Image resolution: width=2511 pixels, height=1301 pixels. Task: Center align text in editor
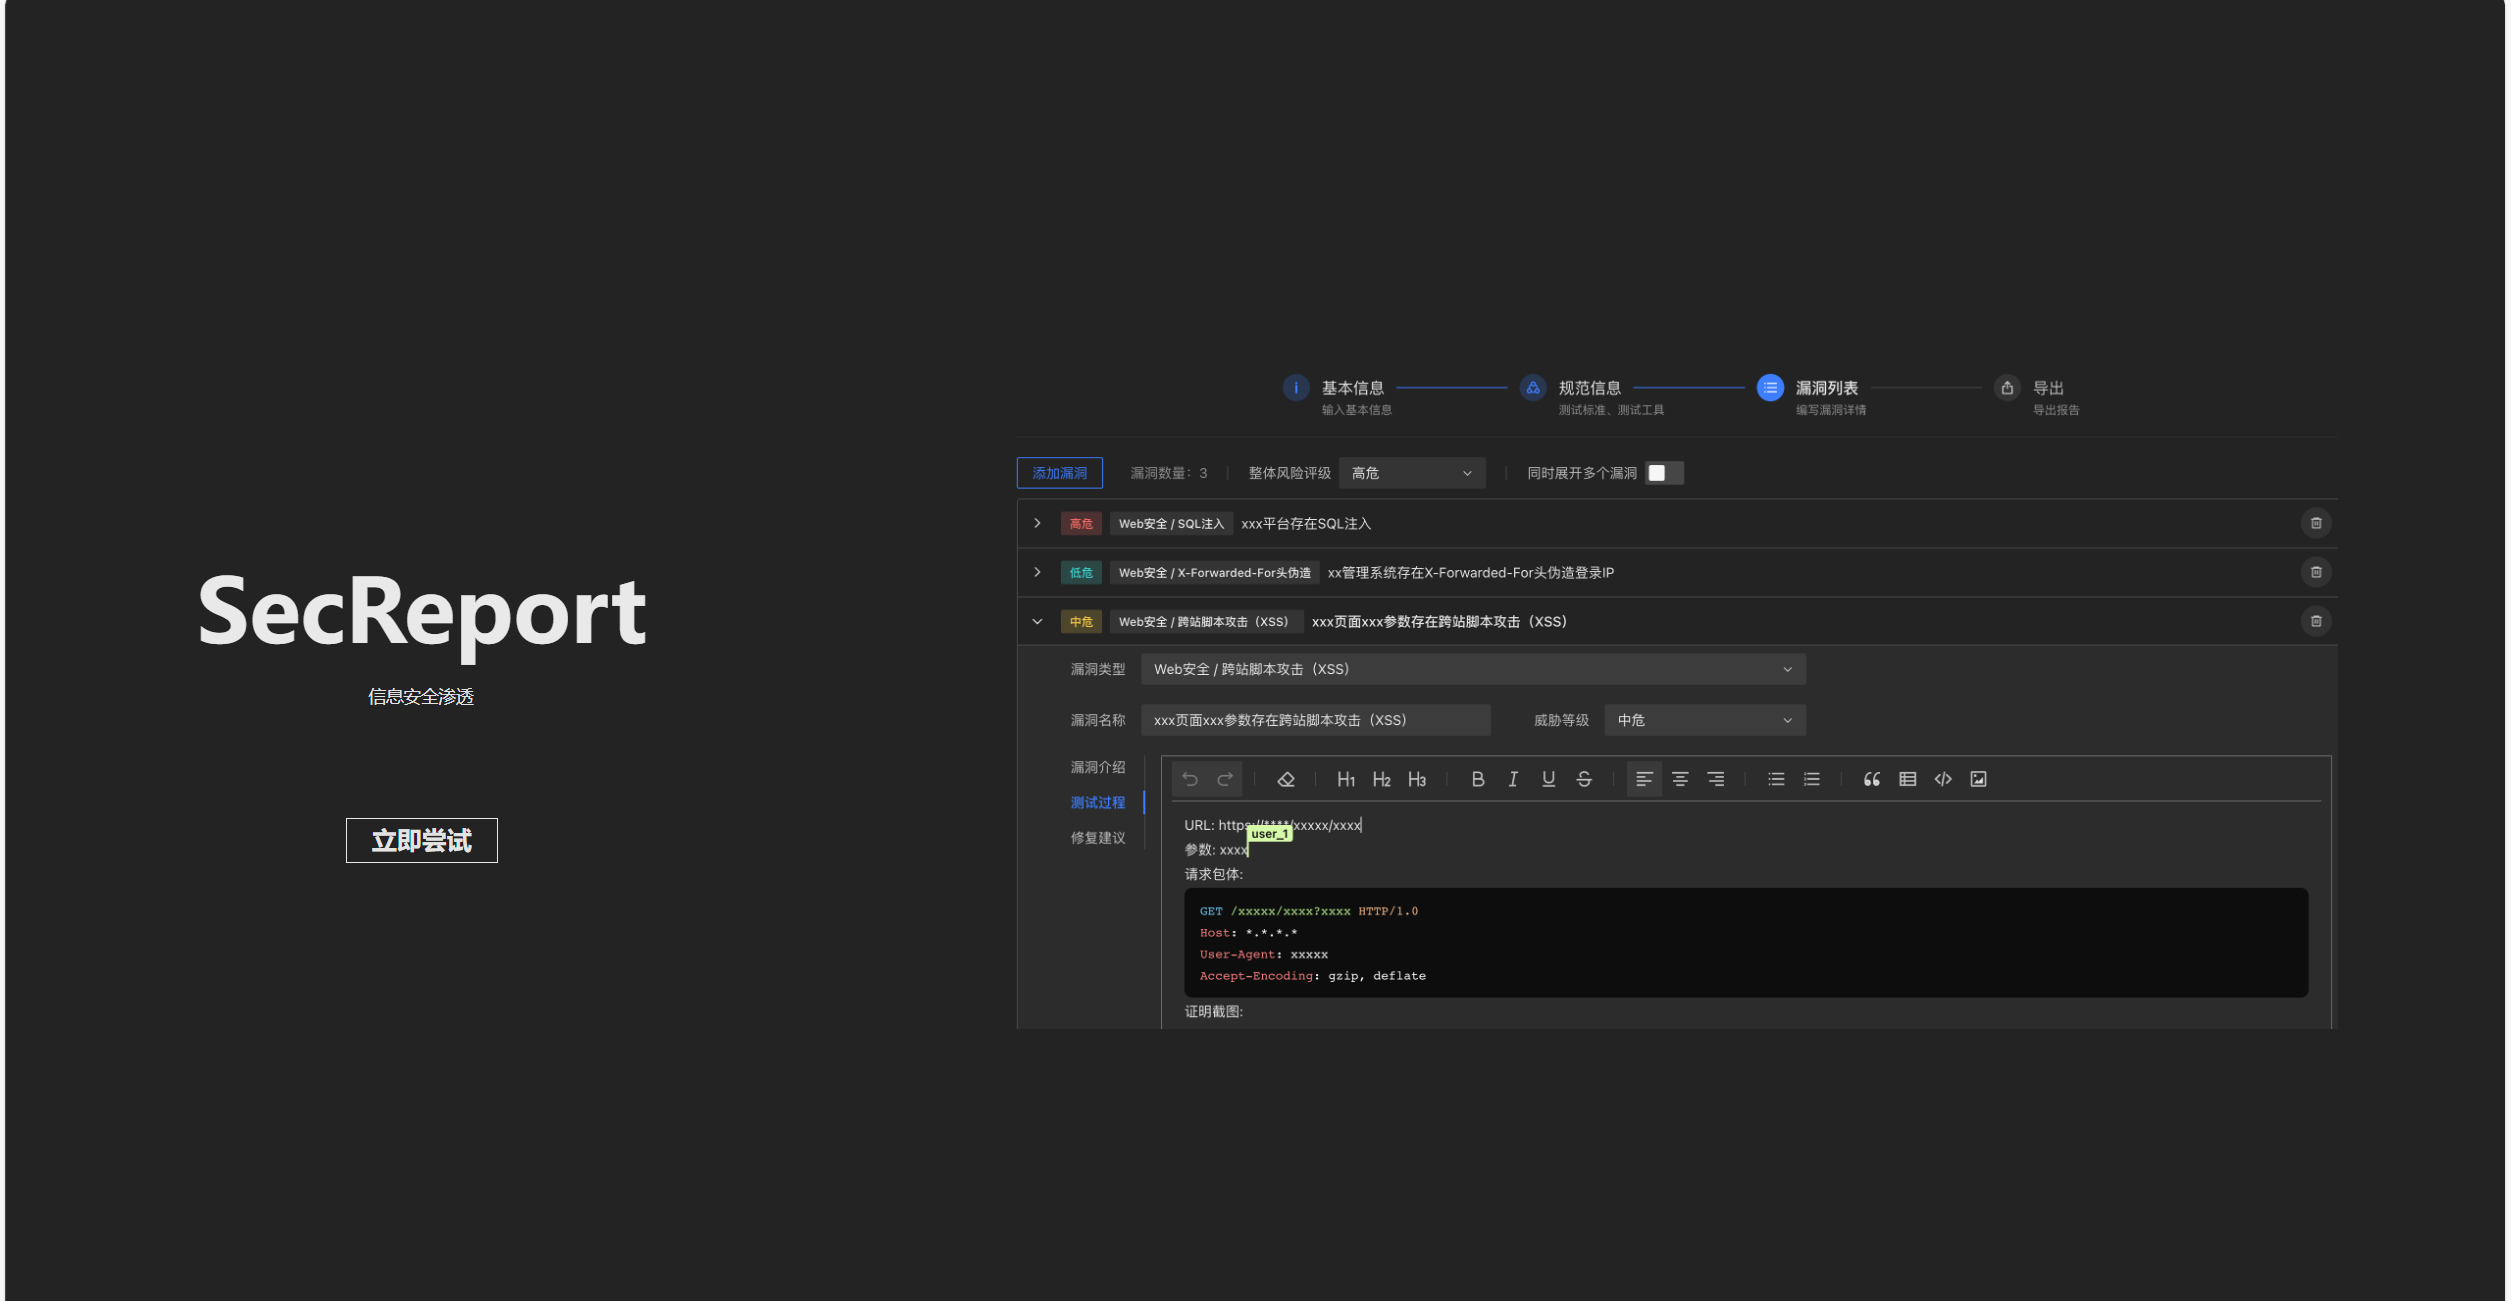point(1680,779)
